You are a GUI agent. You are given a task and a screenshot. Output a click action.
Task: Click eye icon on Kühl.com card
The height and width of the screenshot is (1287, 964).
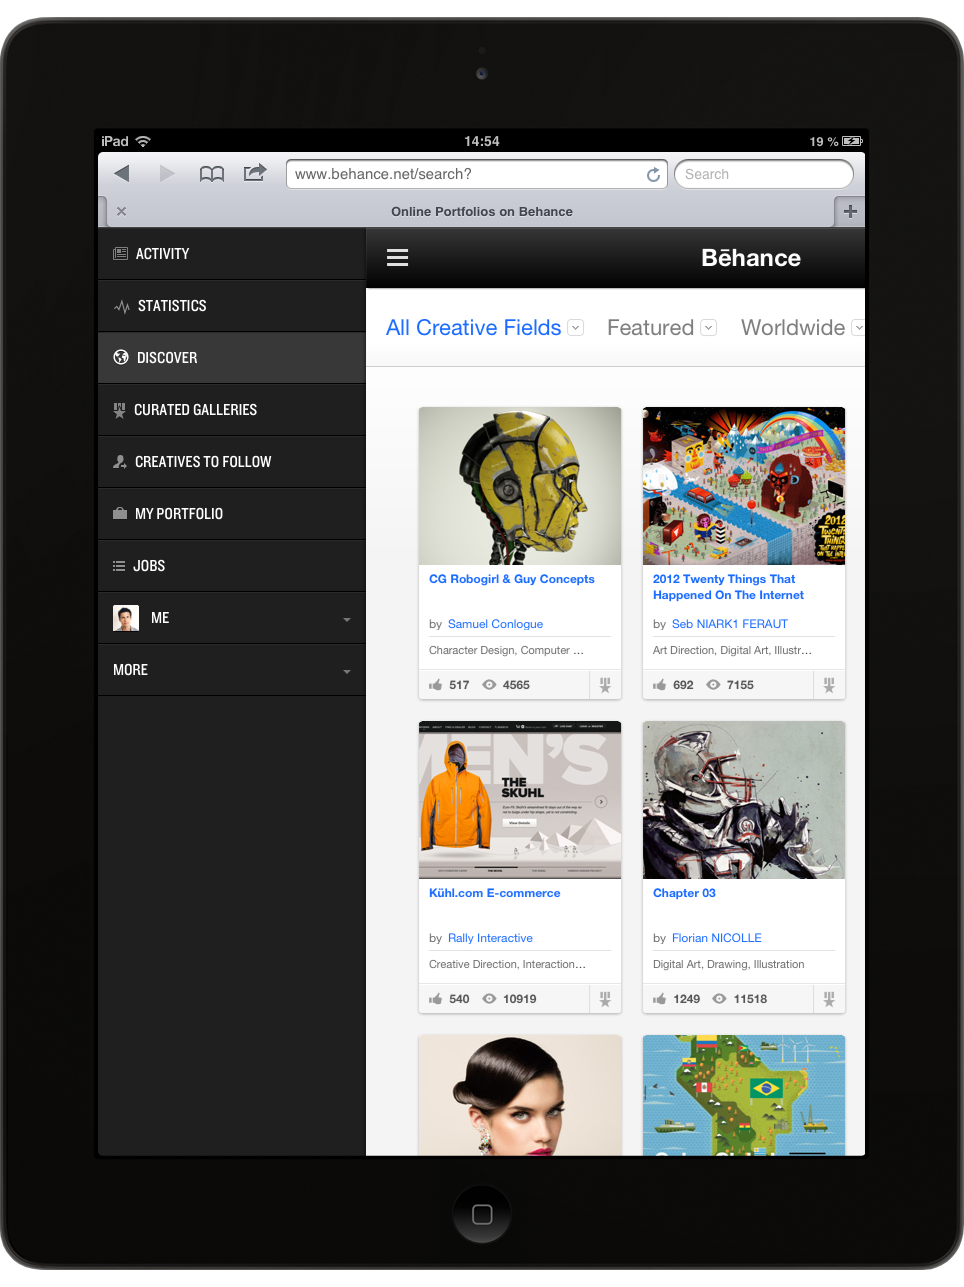(x=489, y=999)
